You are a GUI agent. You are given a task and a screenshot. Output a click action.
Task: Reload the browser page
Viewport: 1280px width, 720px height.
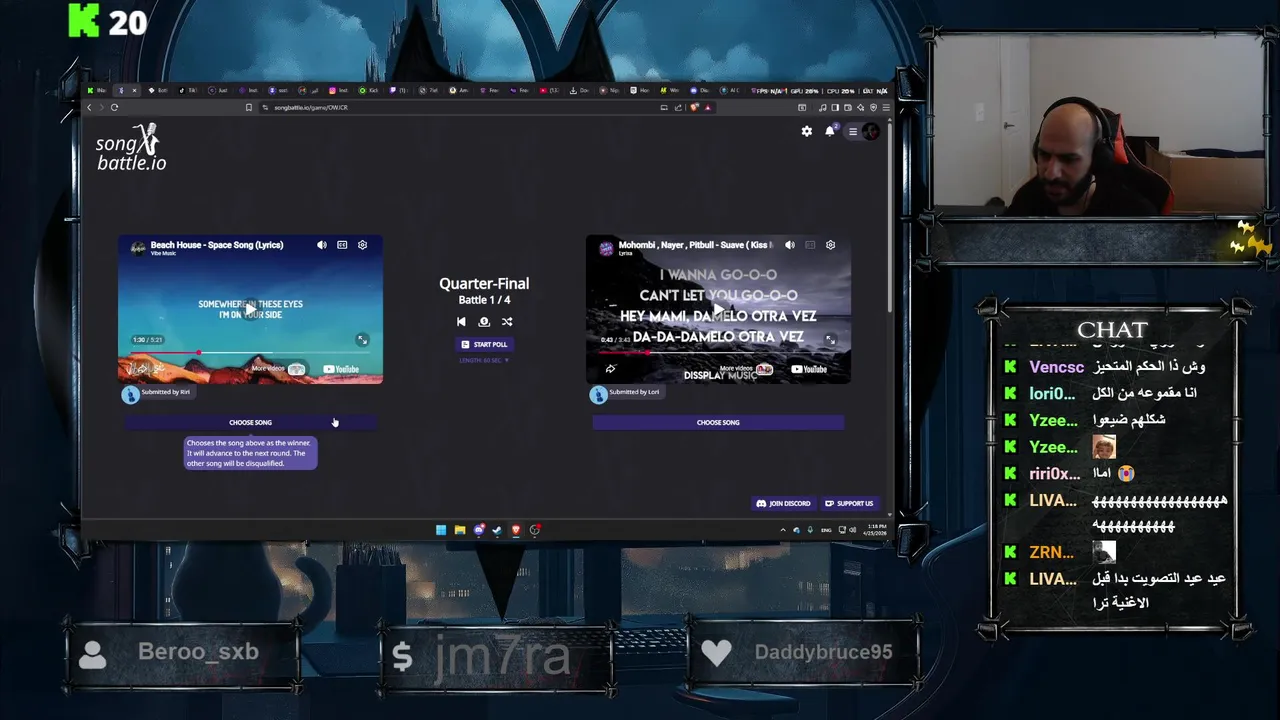coord(114,107)
